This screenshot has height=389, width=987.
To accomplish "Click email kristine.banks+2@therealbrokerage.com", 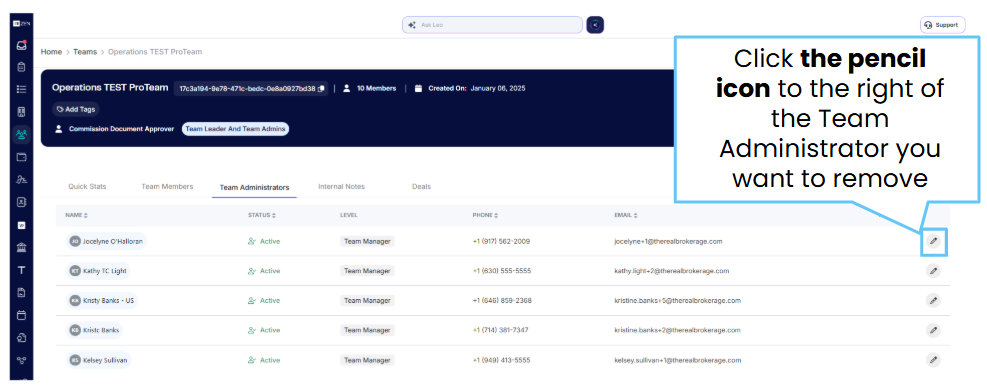I will pyautogui.click(x=677, y=330).
